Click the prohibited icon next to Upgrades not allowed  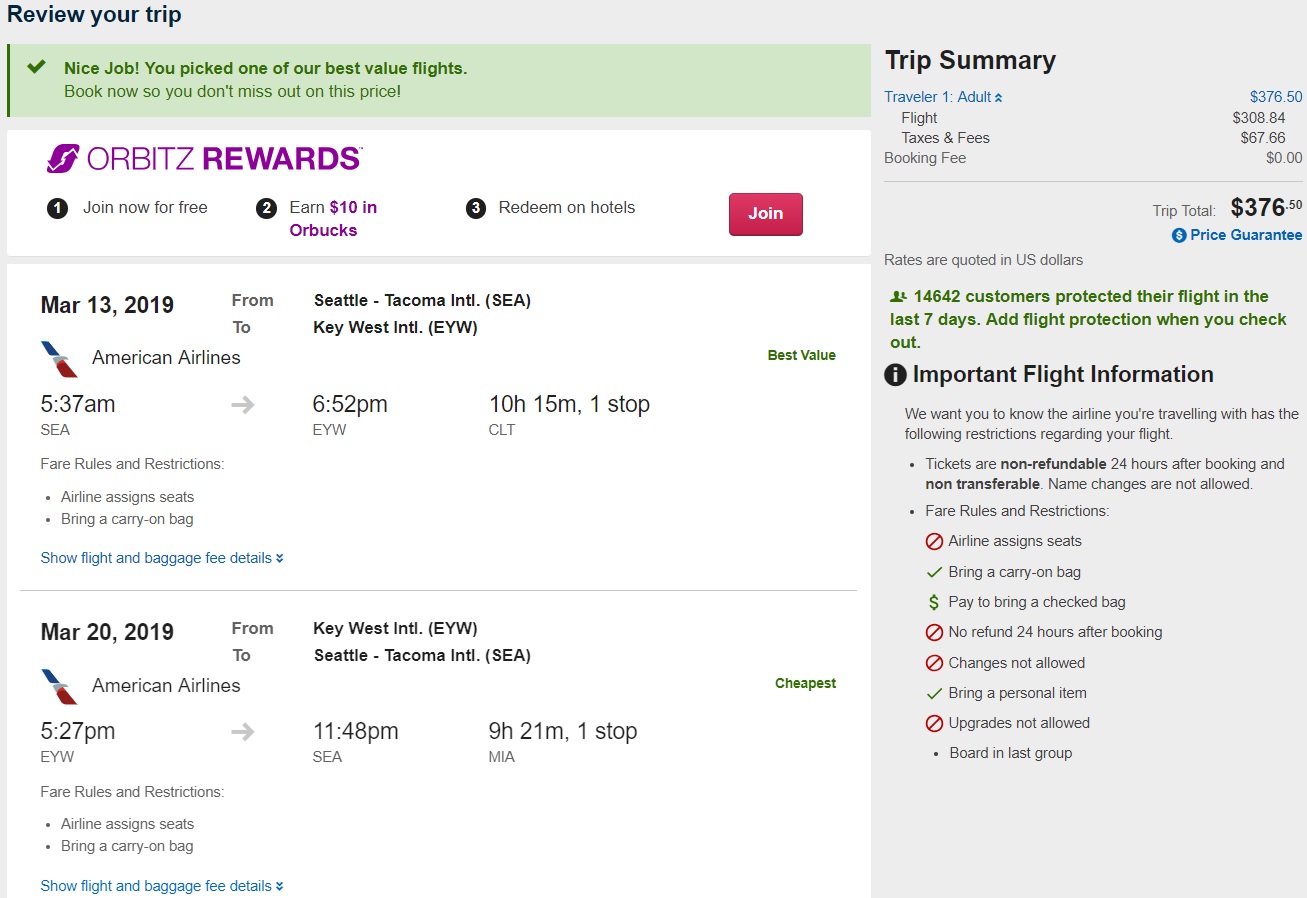tap(934, 723)
